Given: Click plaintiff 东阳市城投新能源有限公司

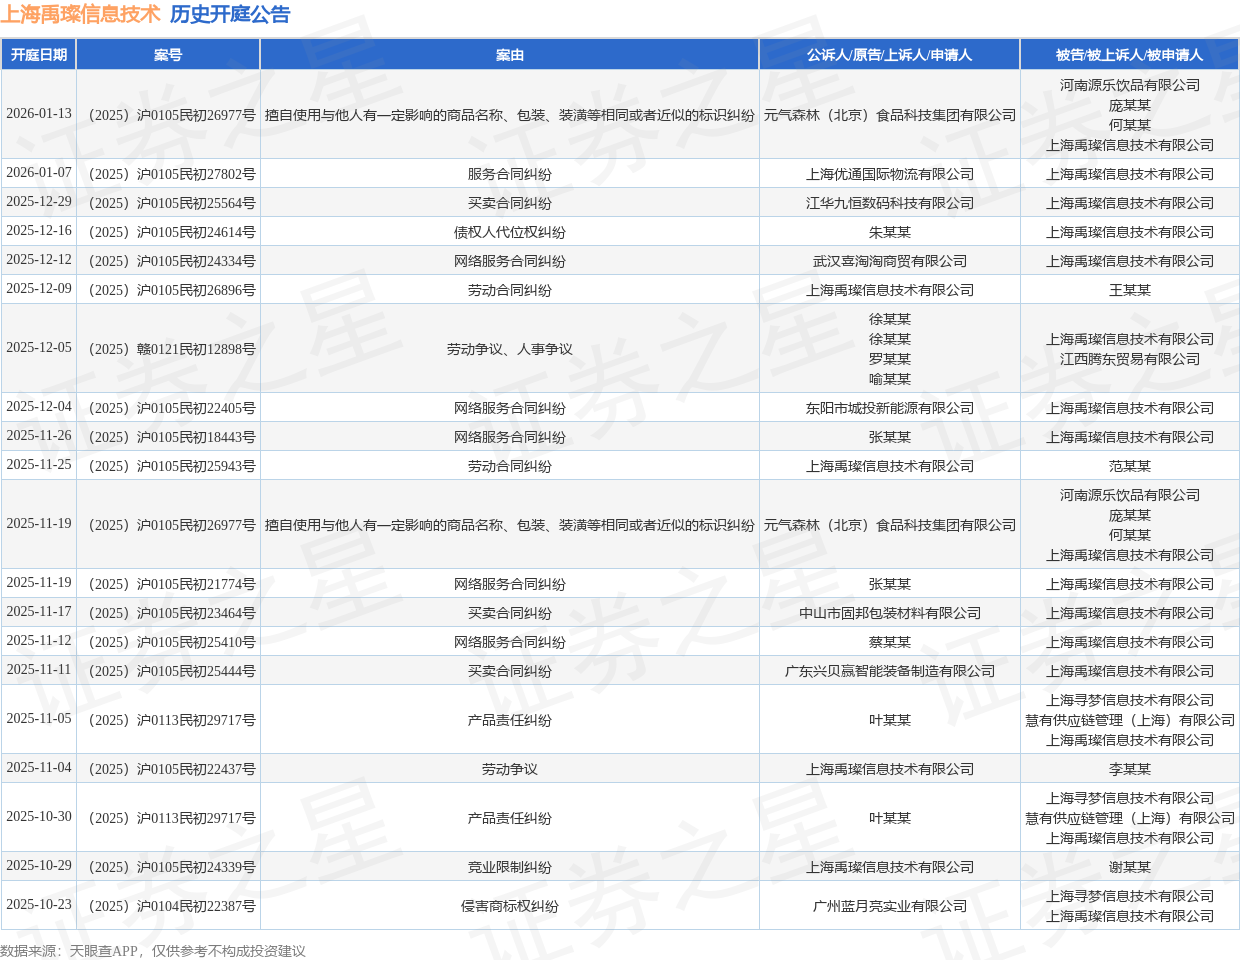Looking at the screenshot, I should 890,408.
